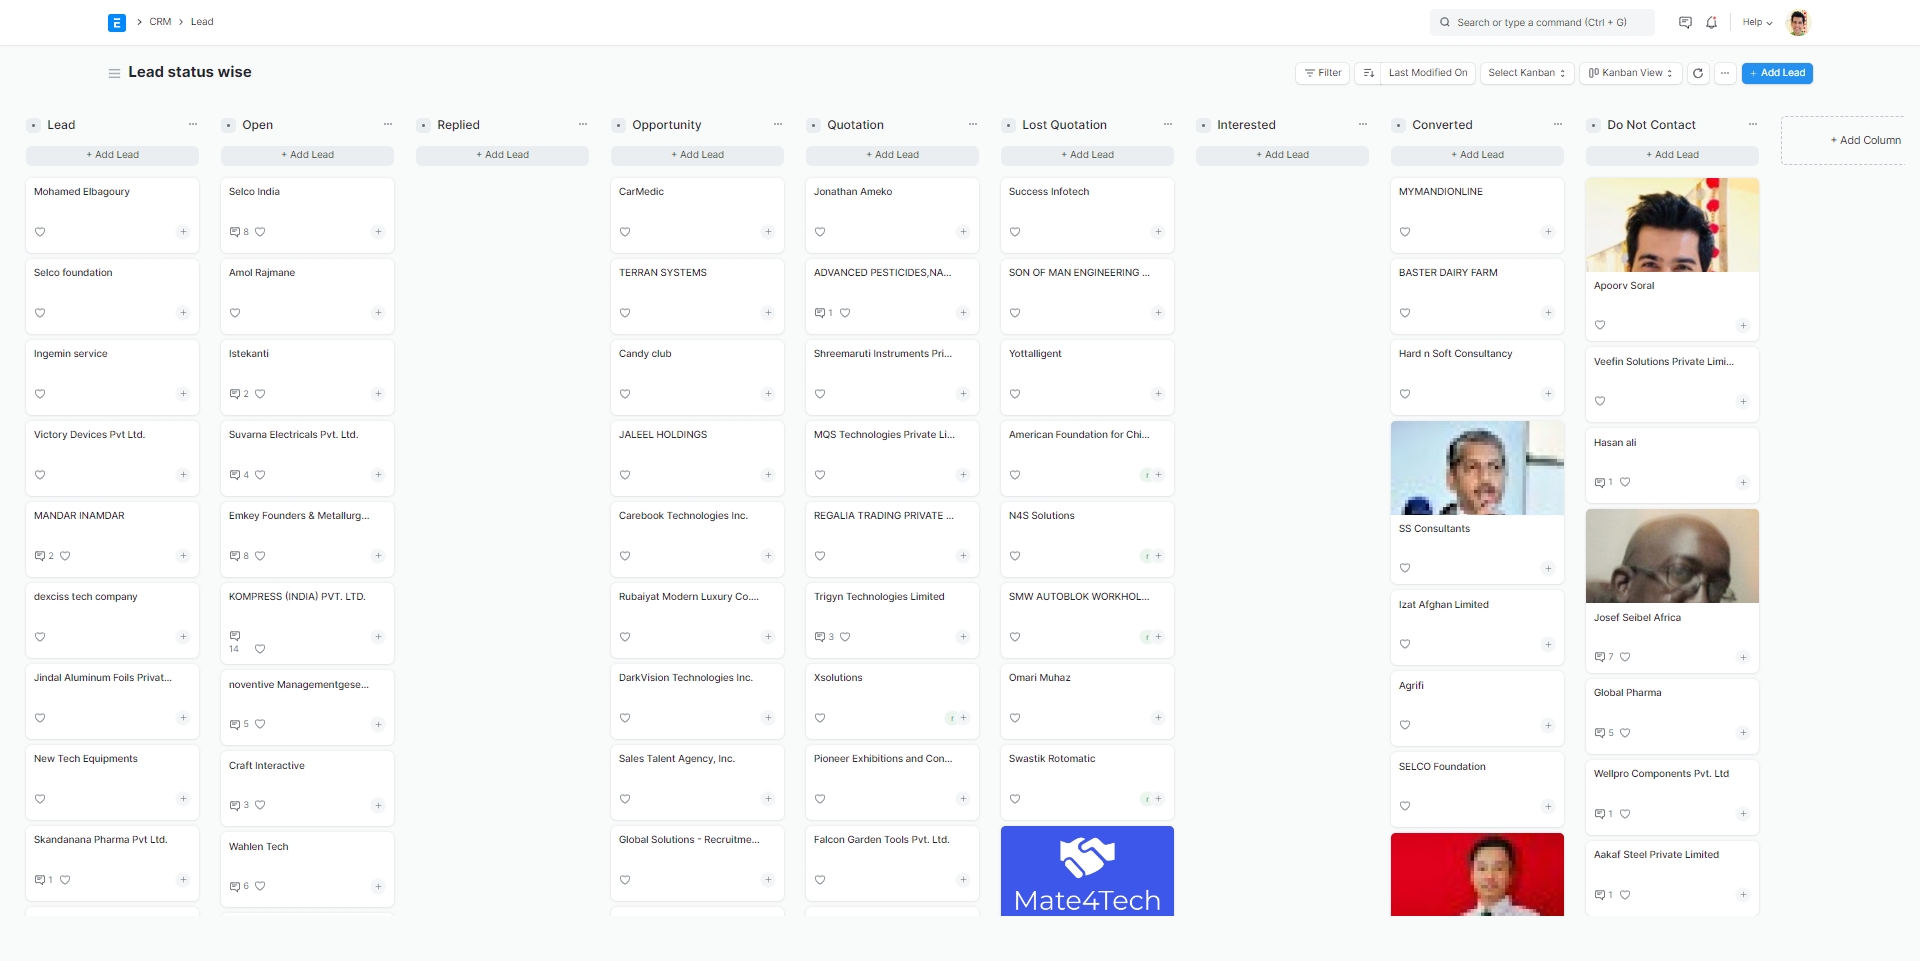Open comments on MANDAR INAMDAR card
This screenshot has height=961, width=1920.
(44, 556)
